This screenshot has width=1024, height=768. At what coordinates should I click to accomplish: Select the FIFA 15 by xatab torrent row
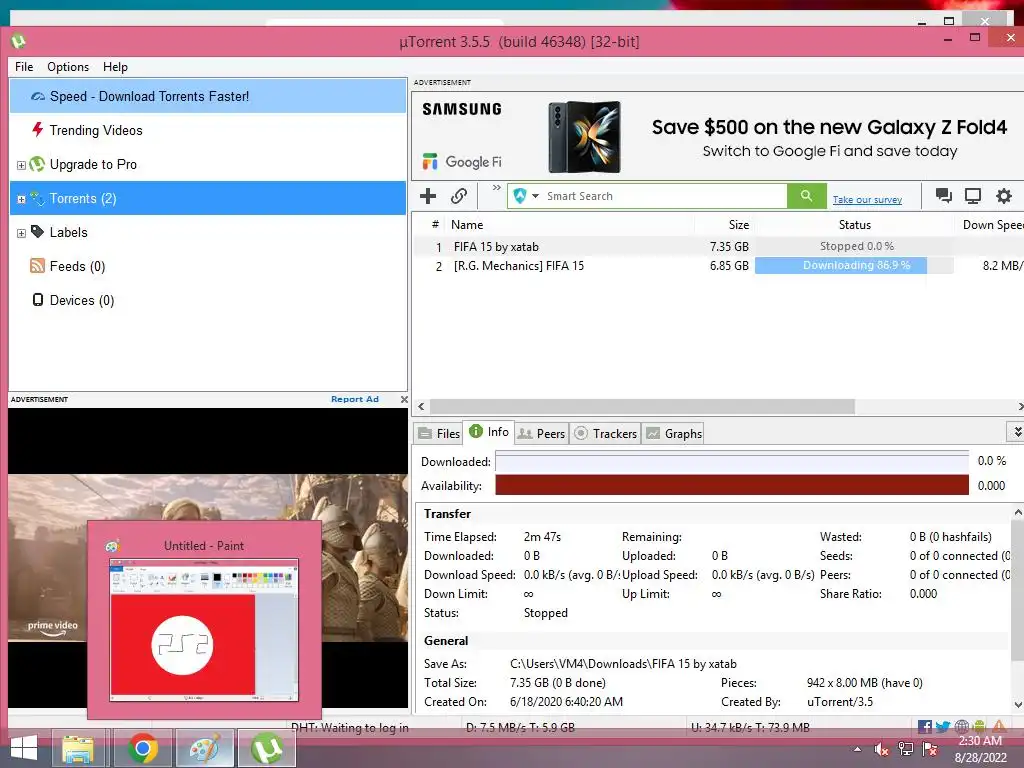(x=718, y=246)
